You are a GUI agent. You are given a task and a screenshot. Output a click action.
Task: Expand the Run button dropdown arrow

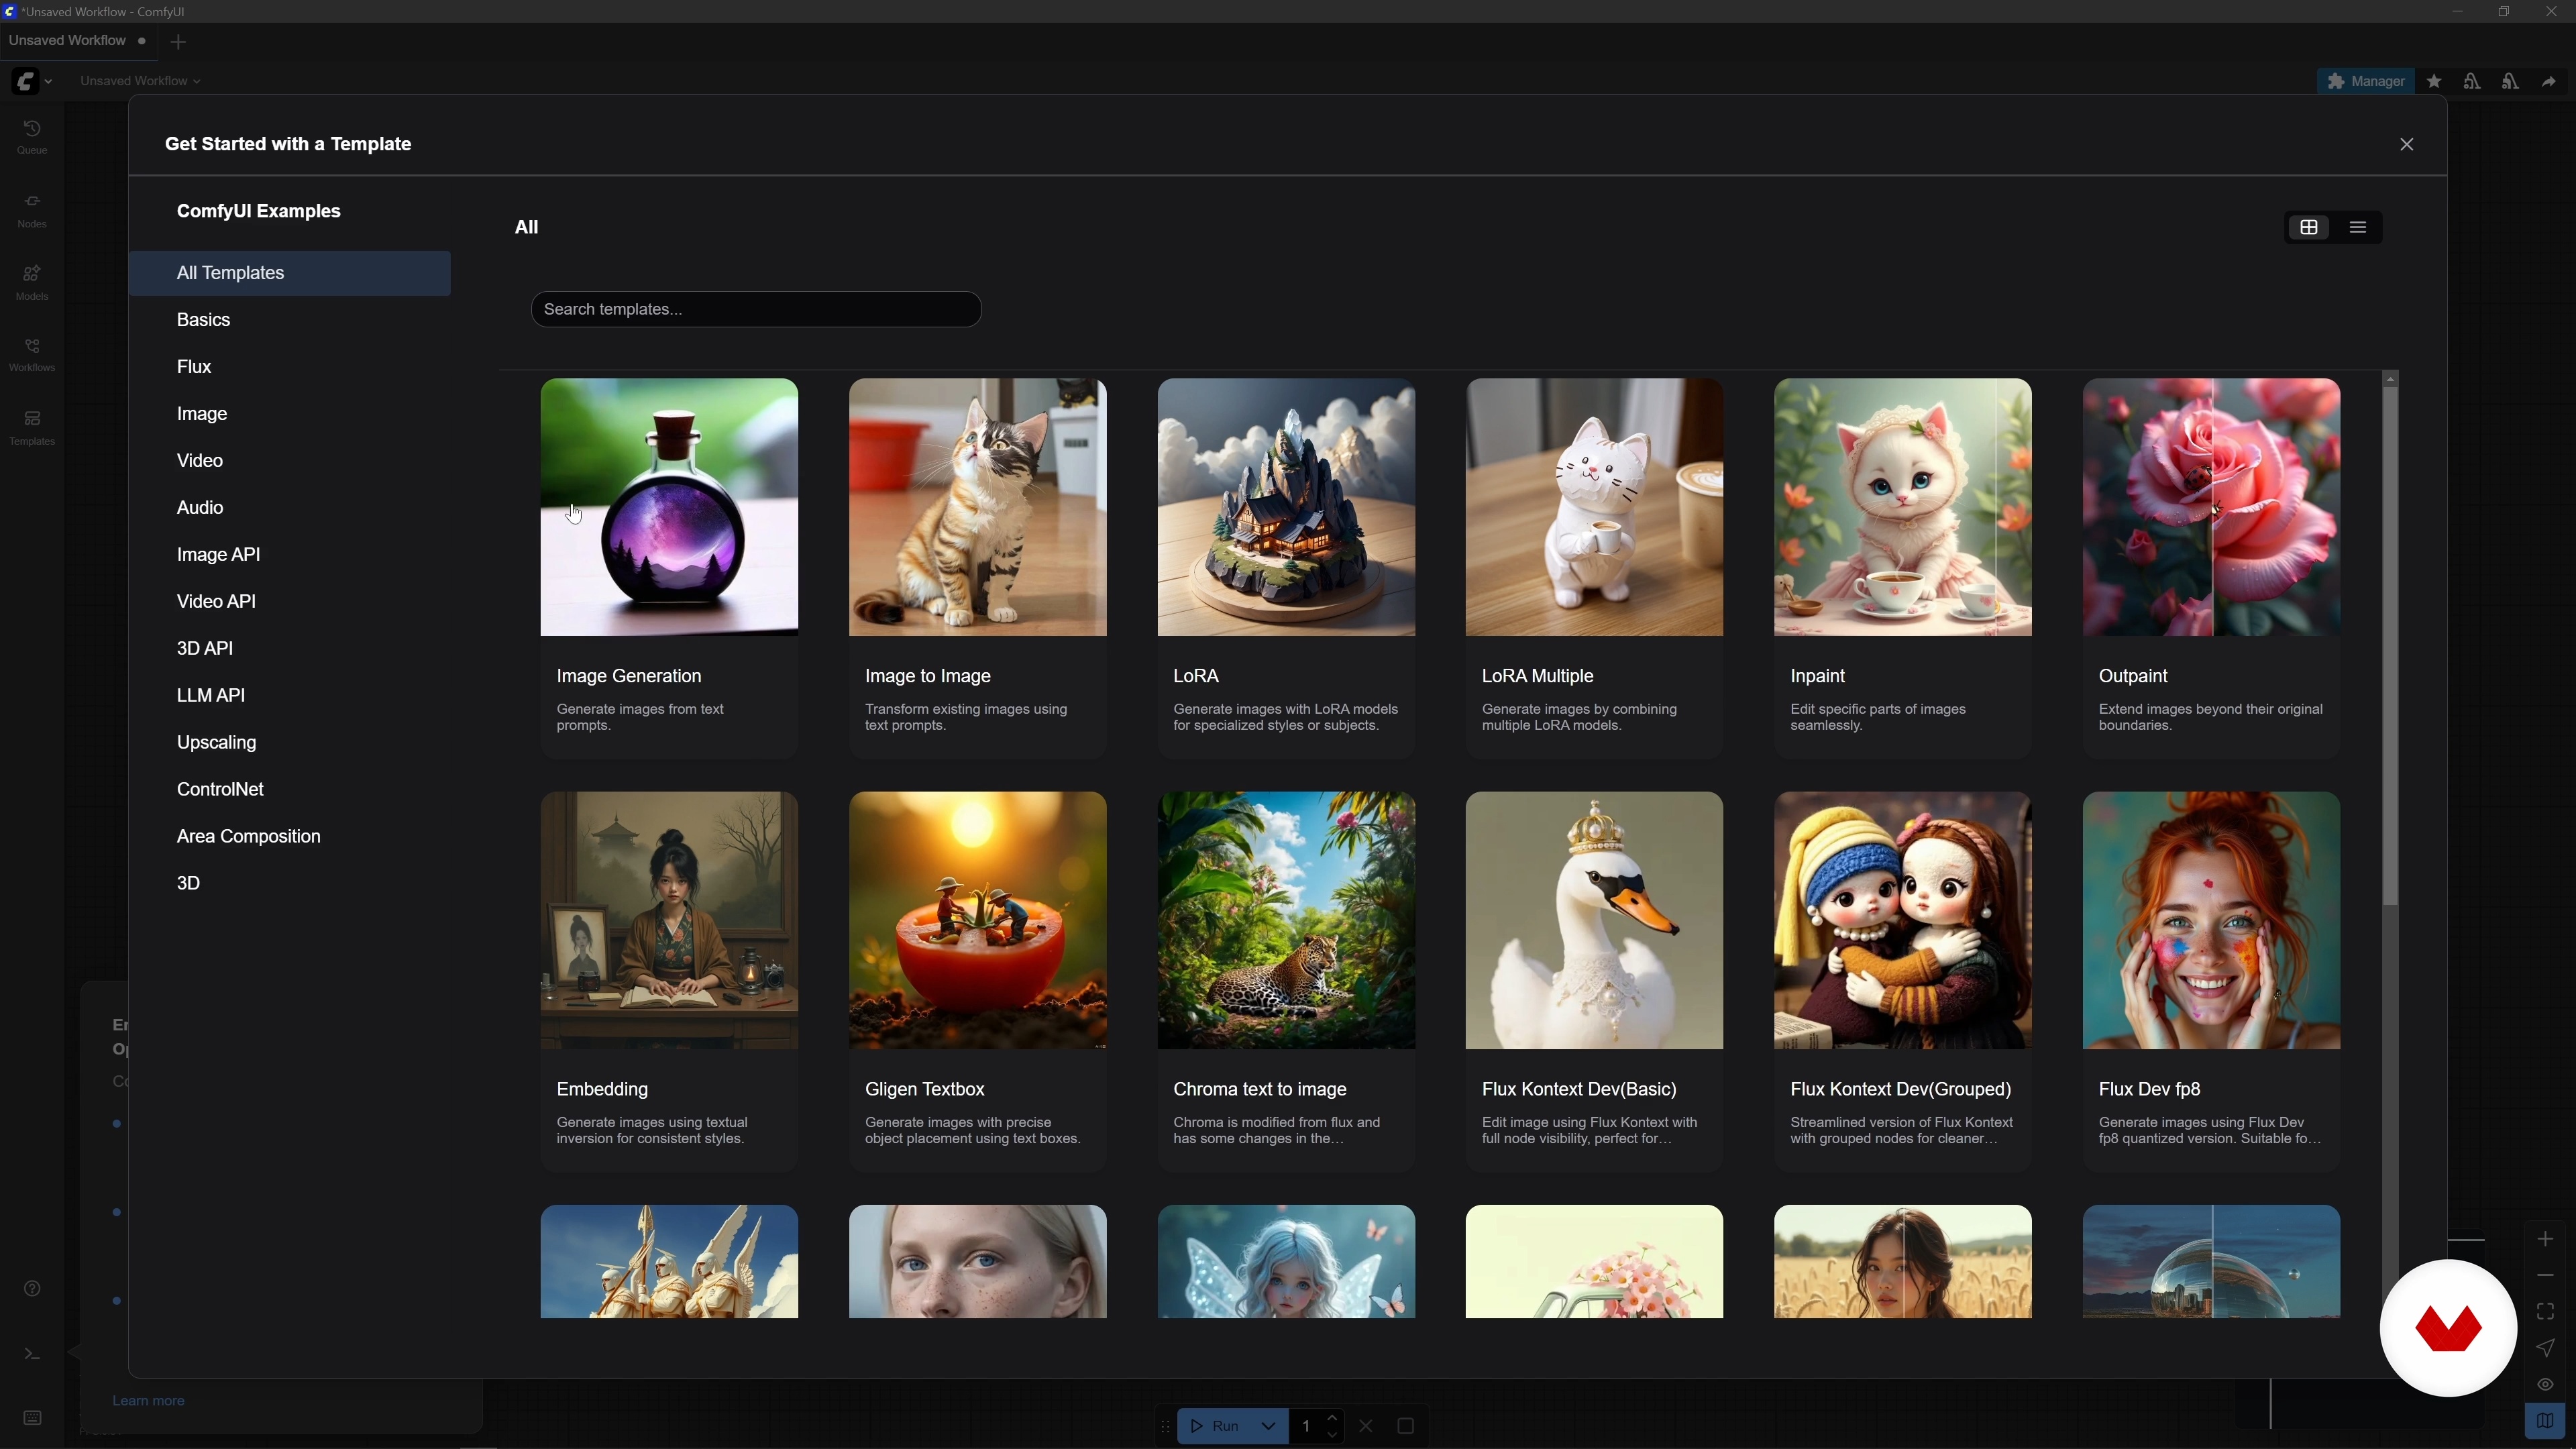[x=1268, y=1425]
